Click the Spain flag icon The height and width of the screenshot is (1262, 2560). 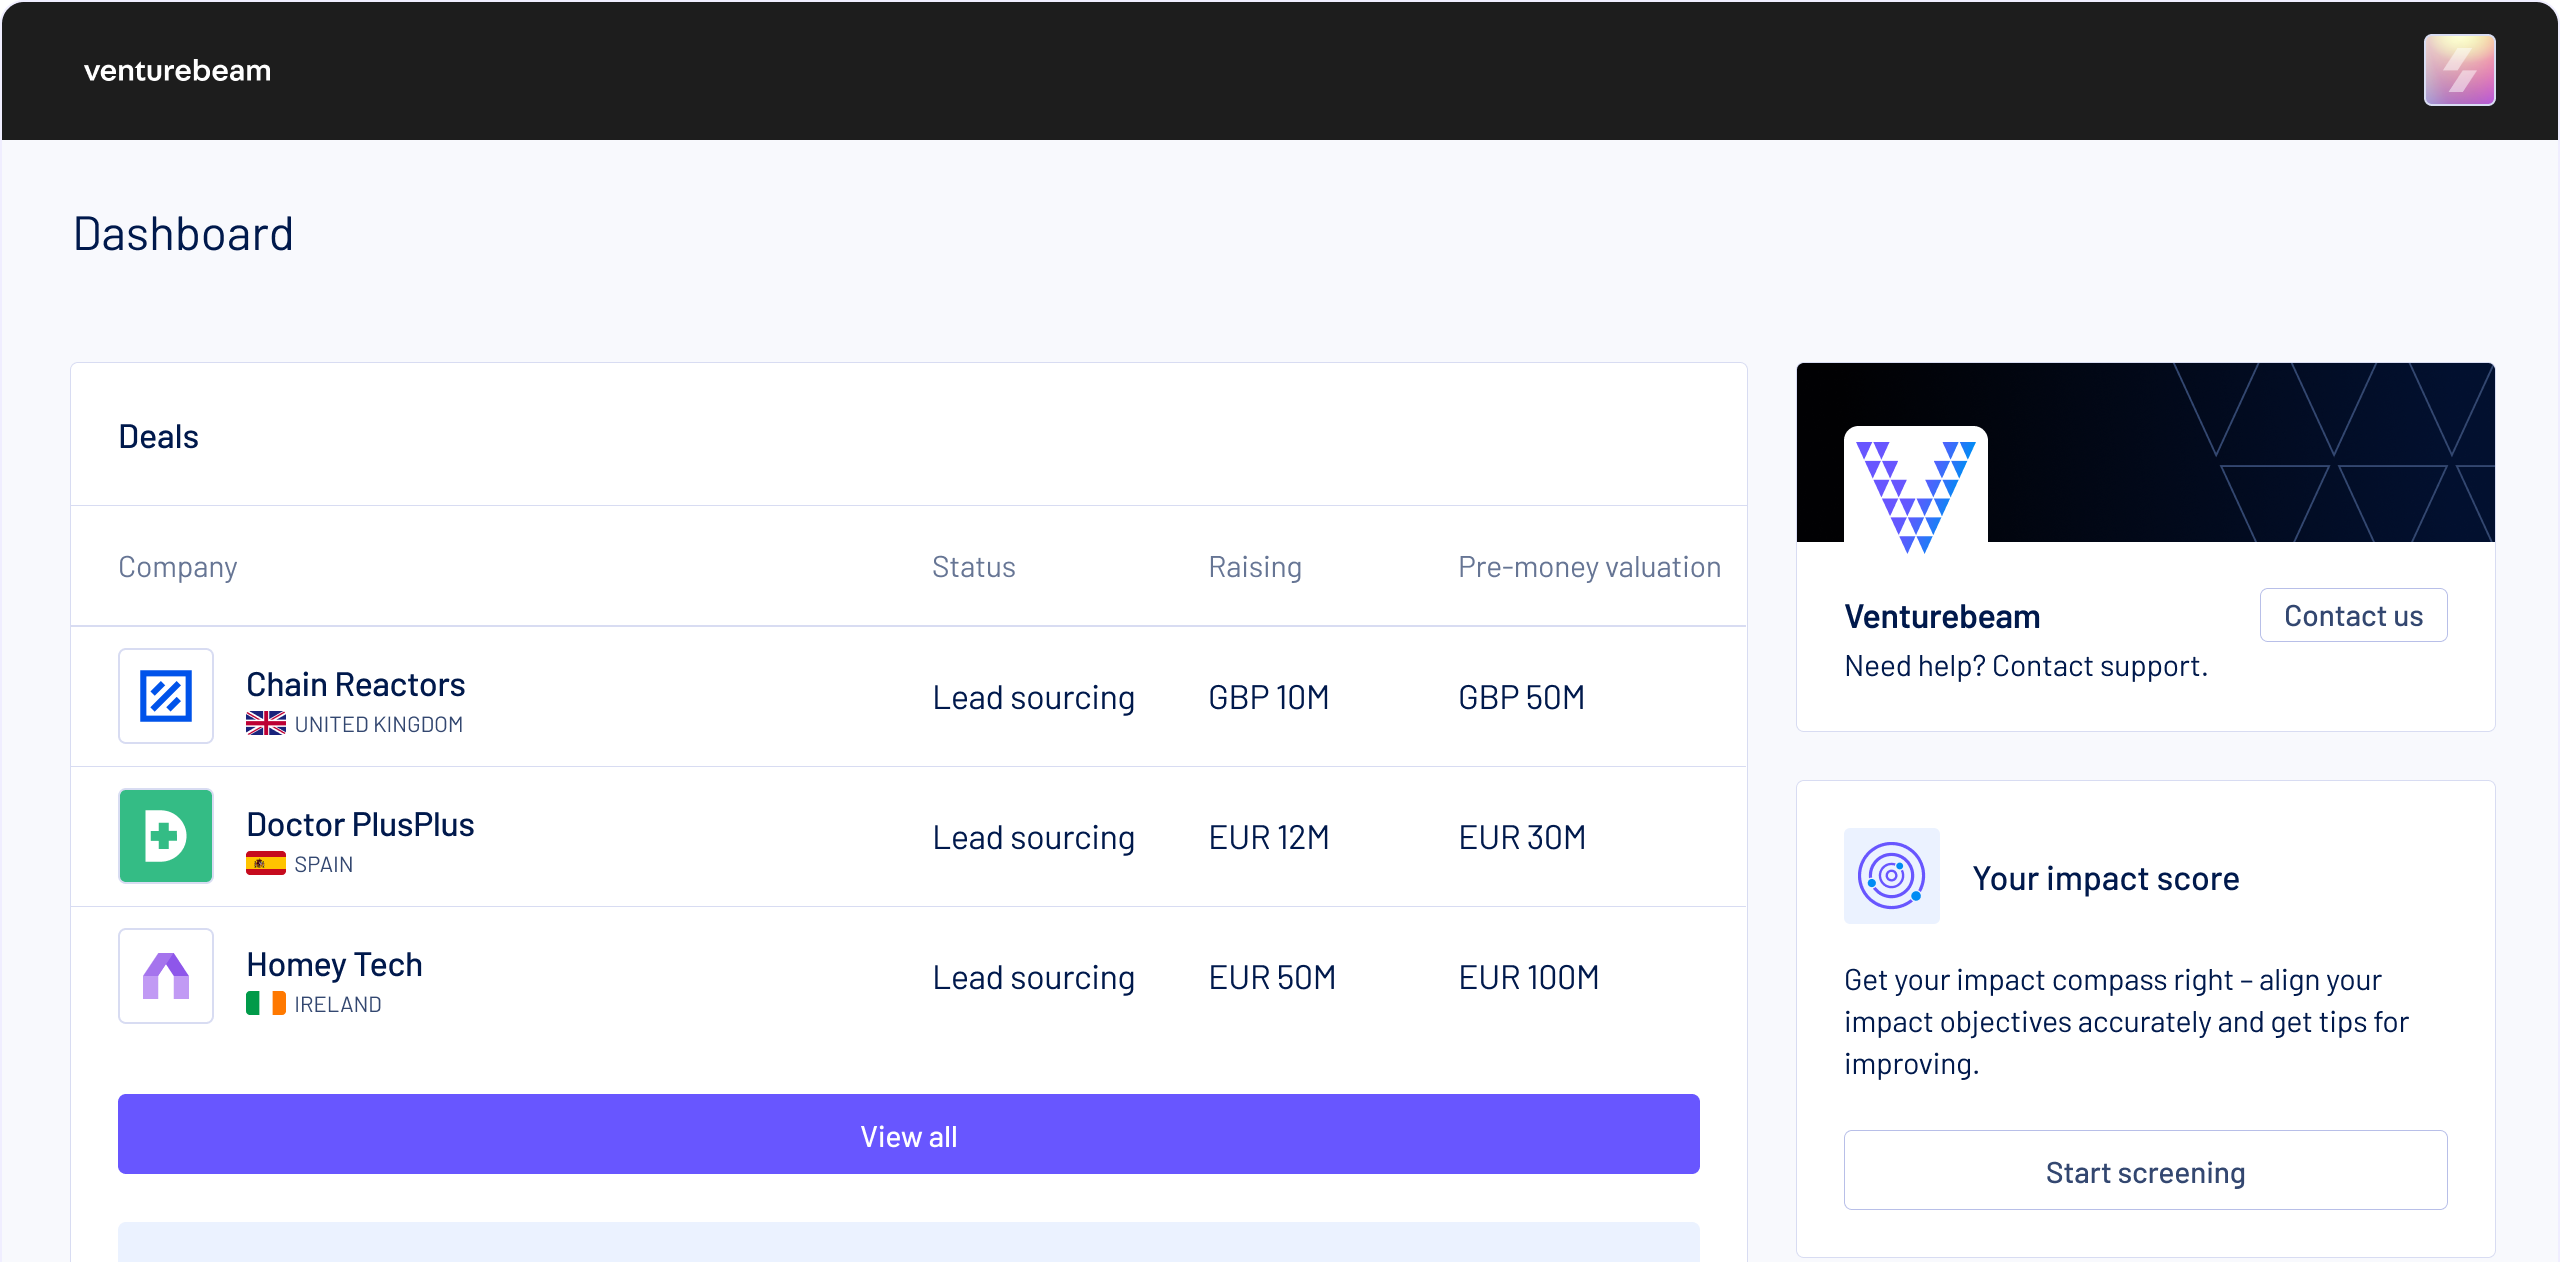(266, 863)
